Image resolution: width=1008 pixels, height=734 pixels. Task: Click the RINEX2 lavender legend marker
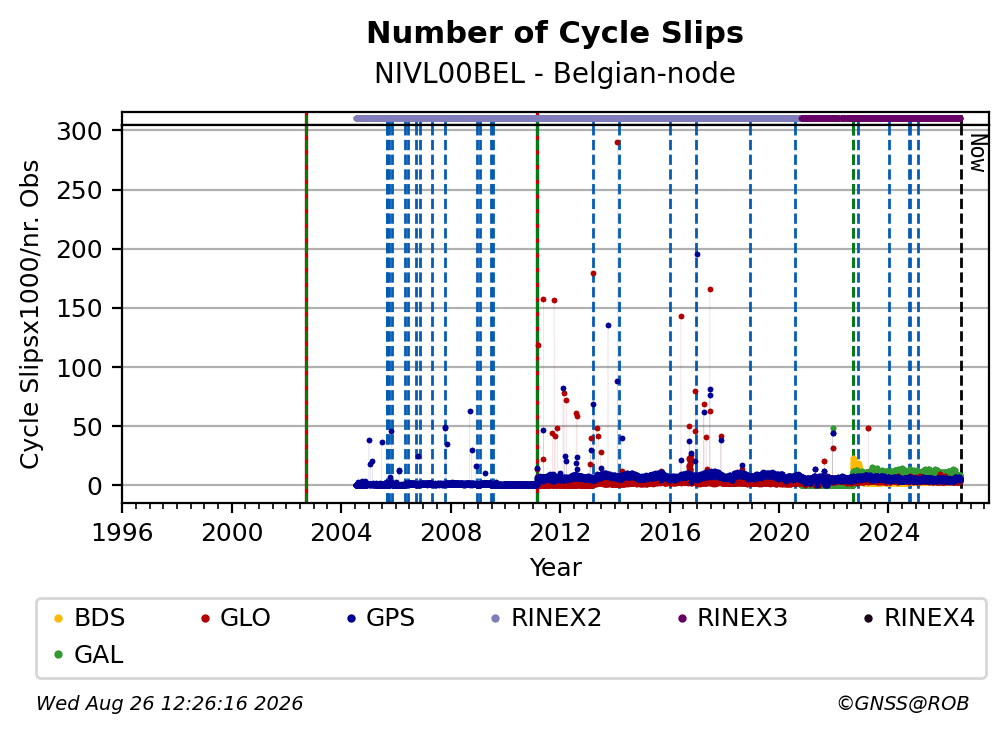tap(496, 619)
